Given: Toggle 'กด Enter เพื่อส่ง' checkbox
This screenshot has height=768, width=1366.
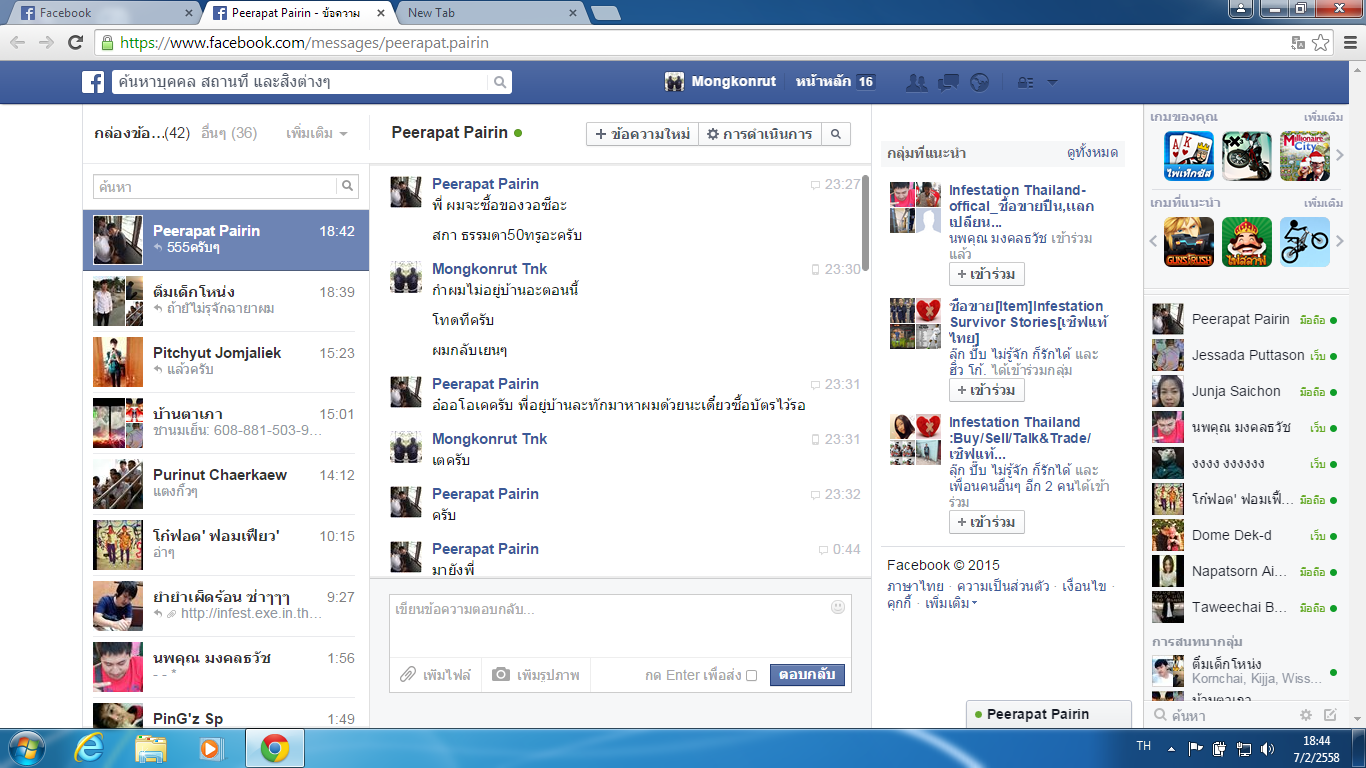Looking at the screenshot, I should tap(751, 675).
